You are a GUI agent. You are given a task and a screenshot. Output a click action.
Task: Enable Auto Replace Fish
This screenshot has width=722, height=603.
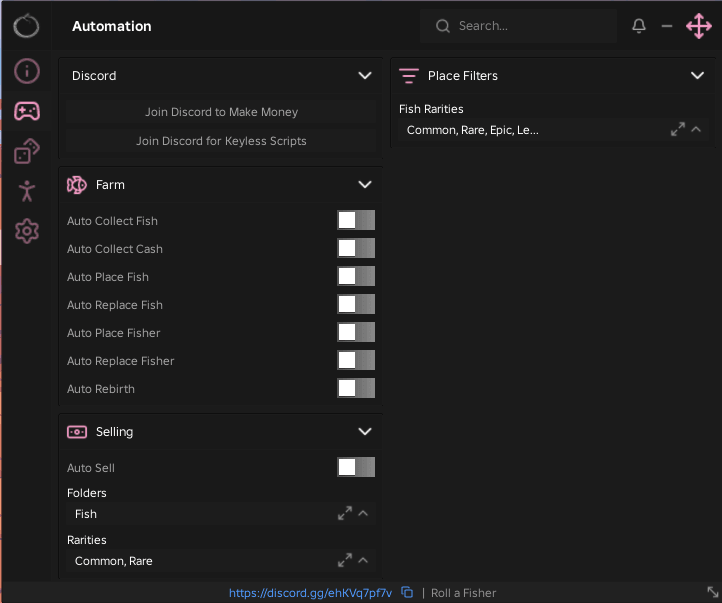[356, 304]
